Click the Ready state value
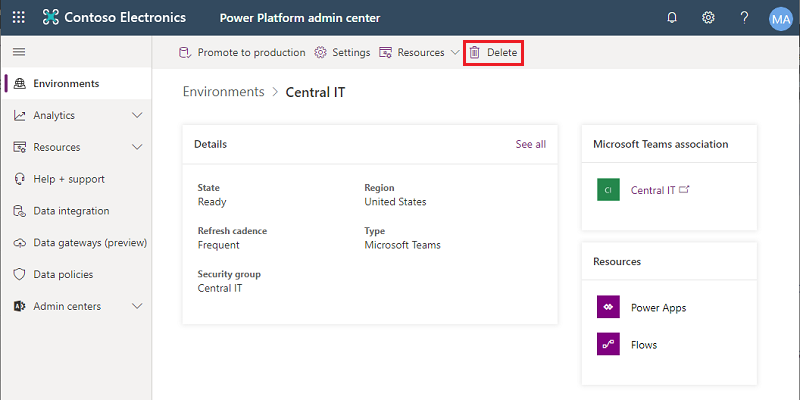The image size is (800, 400). click(212, 202)
